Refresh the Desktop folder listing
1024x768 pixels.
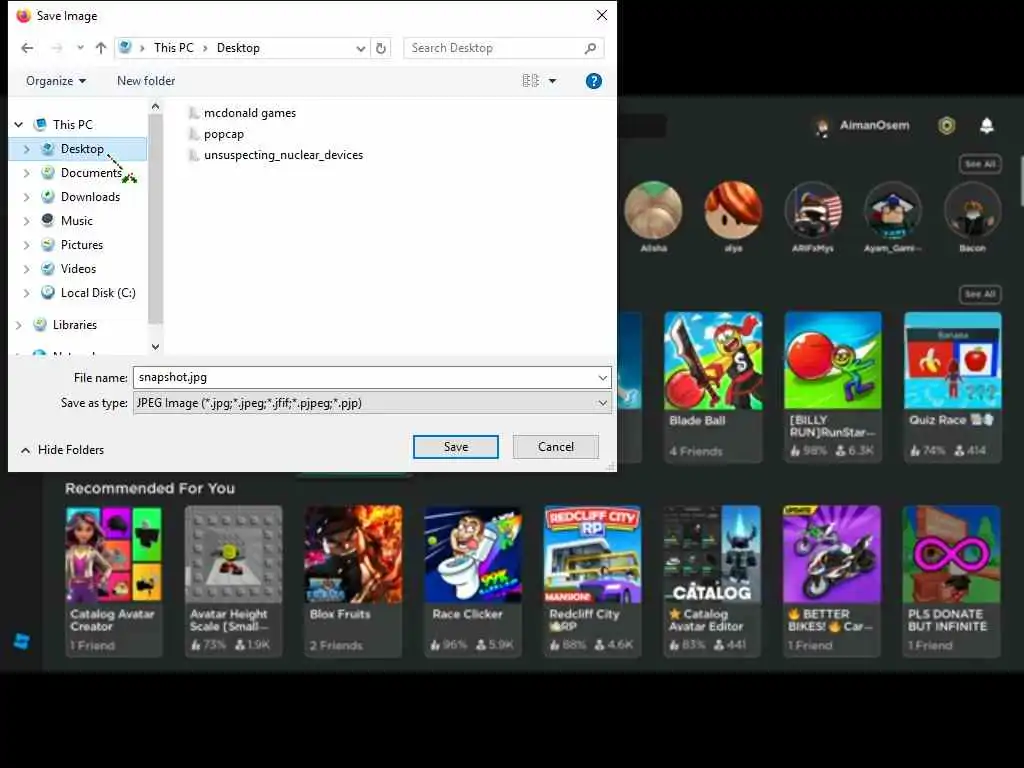click(x=381, y=48)
